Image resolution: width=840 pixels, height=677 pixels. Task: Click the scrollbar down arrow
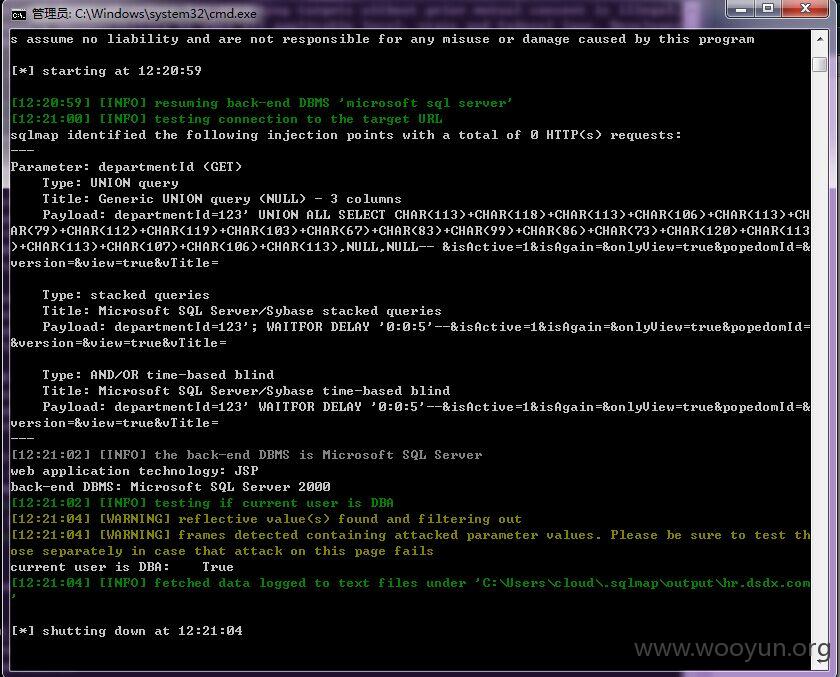pos(820,661)
